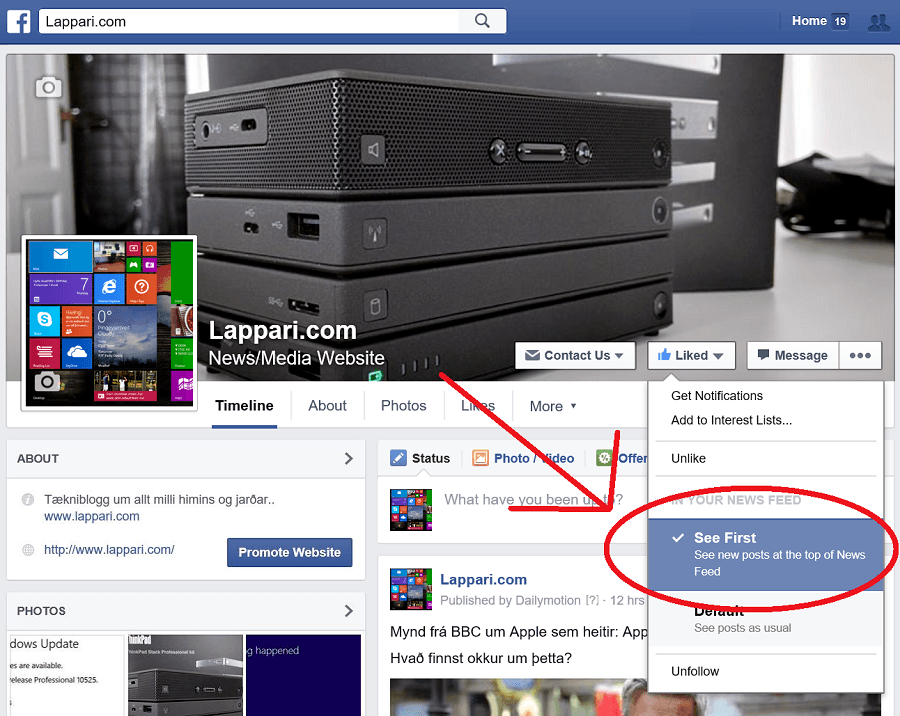This screenshot has width=900, height=716.
Task: Choose Get Notifications menu entry
Action: pyautogui.click(x=716, y=396)
